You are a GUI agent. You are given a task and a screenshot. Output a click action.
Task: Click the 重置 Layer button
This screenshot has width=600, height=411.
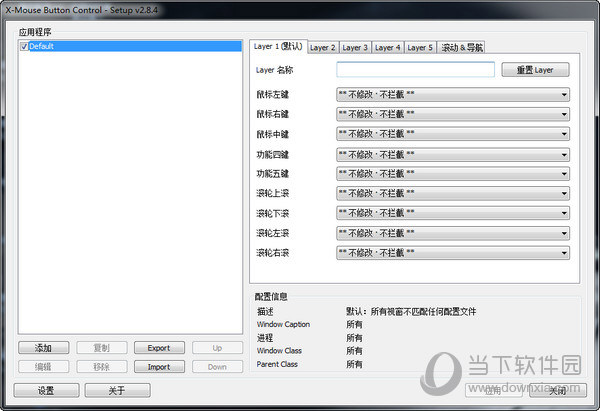[x=535, y=70]
